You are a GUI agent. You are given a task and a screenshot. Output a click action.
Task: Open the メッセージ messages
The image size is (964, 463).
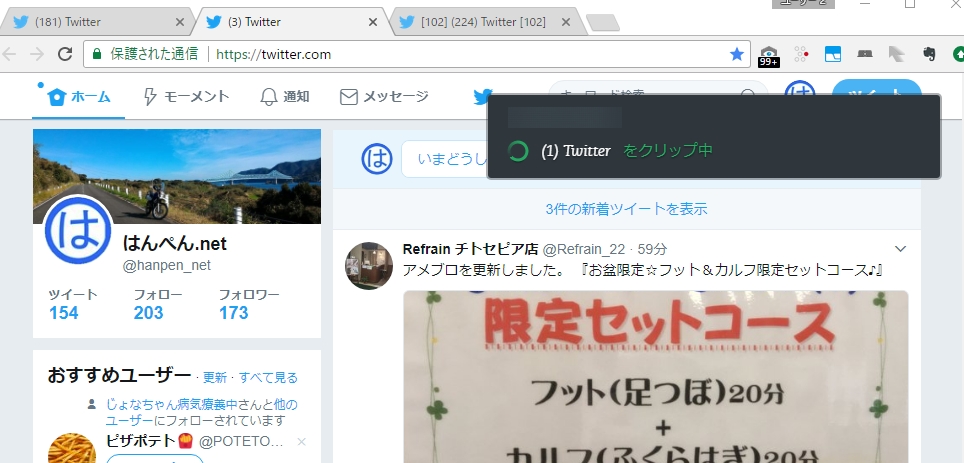coord(384,97)
